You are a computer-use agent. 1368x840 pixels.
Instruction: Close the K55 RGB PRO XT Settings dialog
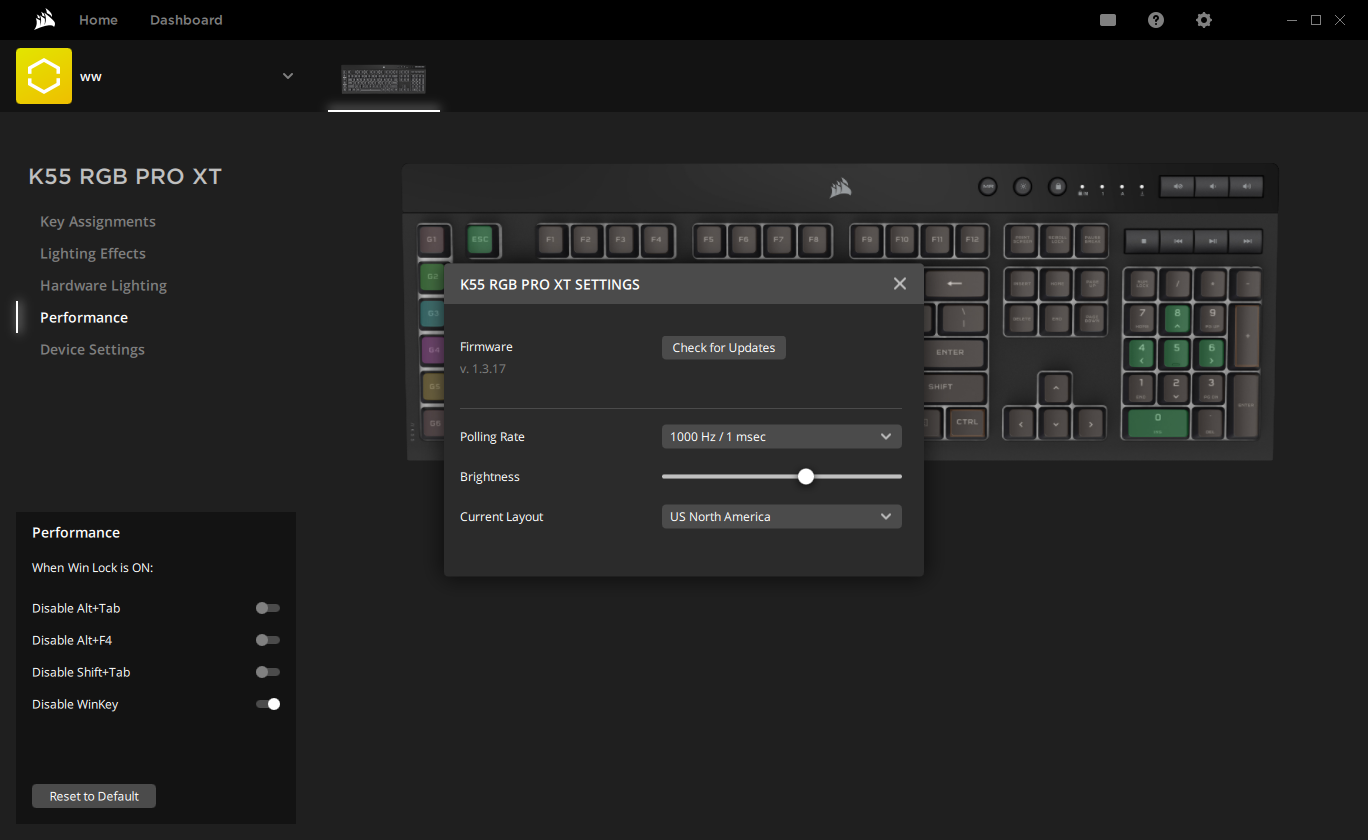tap(900, 284)
